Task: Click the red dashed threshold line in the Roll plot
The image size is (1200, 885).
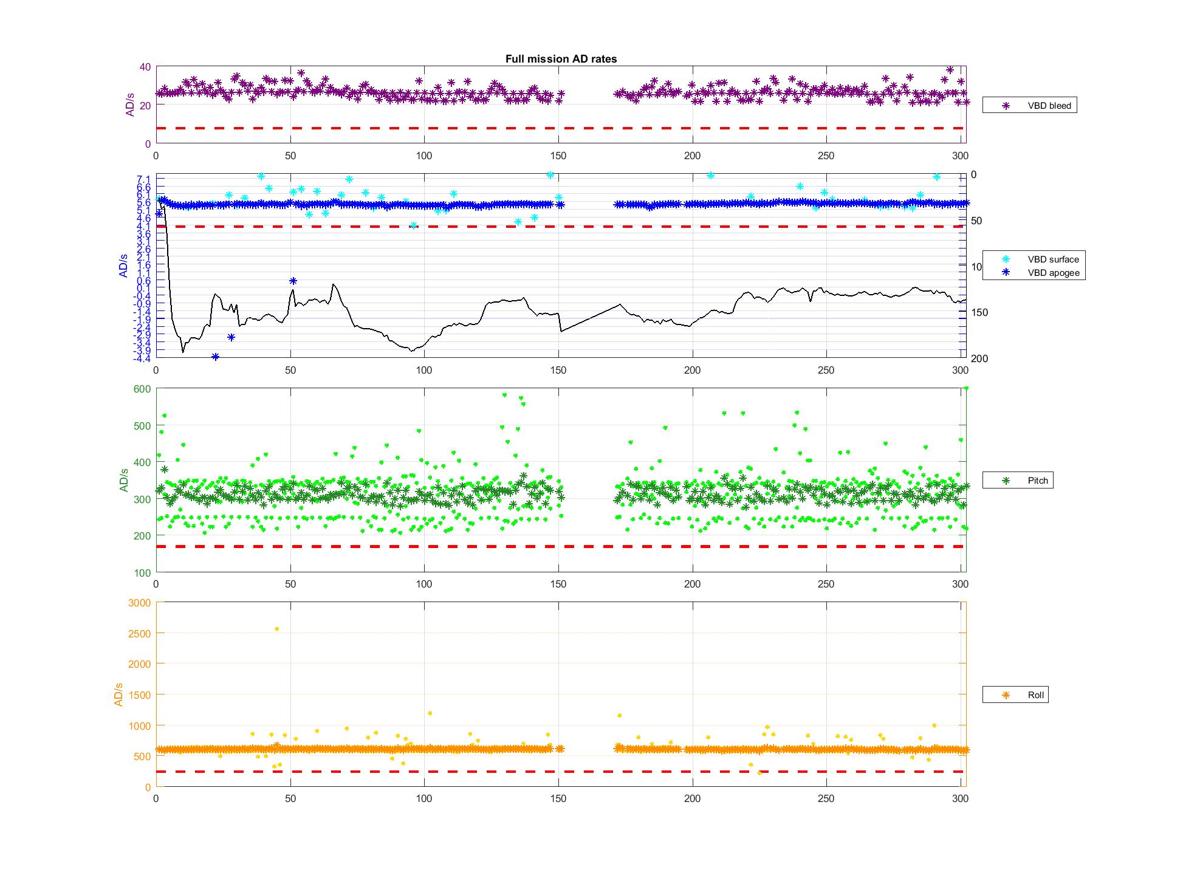Action: coord(560,771)
